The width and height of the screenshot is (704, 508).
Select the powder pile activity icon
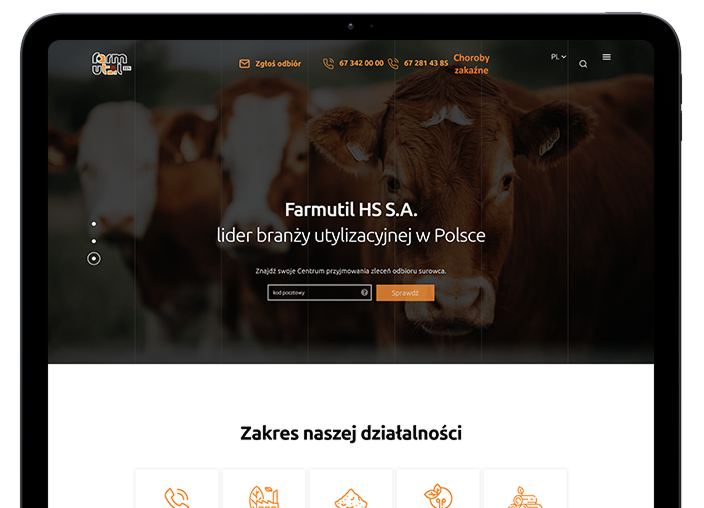tap(351, 499)
